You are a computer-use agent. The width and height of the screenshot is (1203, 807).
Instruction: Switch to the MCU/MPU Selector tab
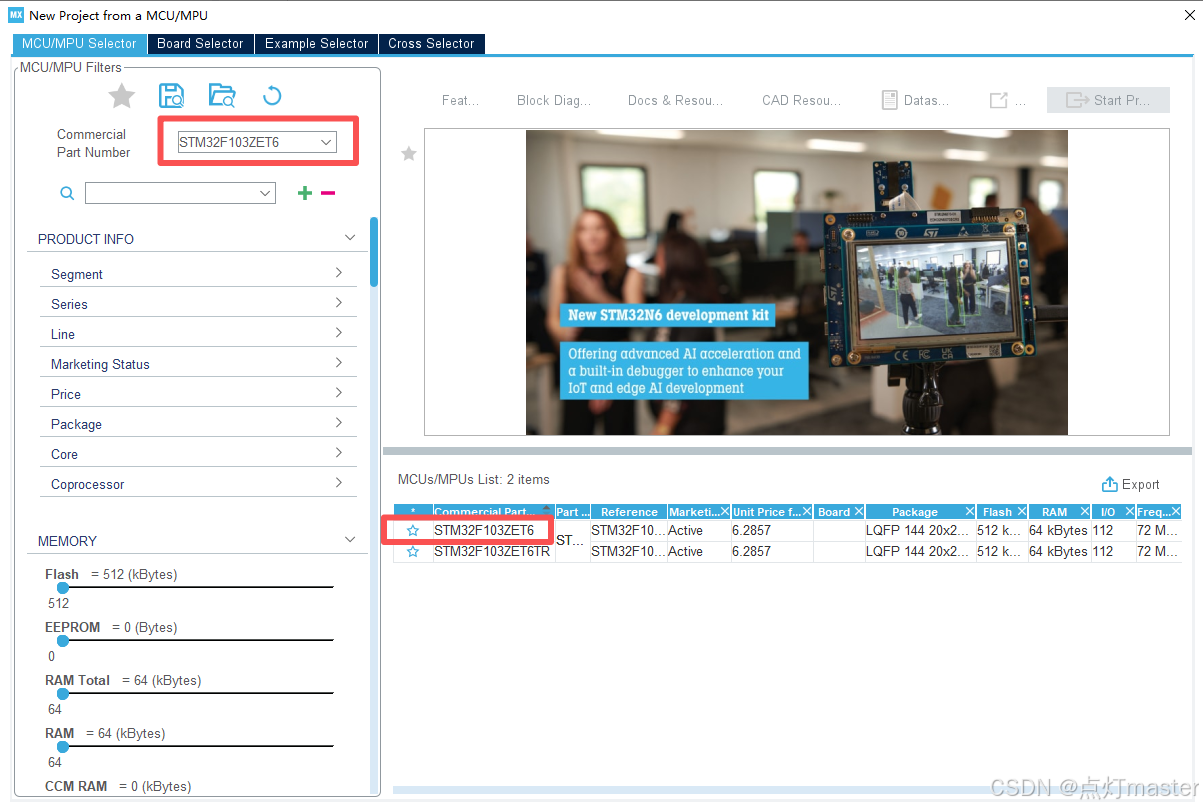79,44
